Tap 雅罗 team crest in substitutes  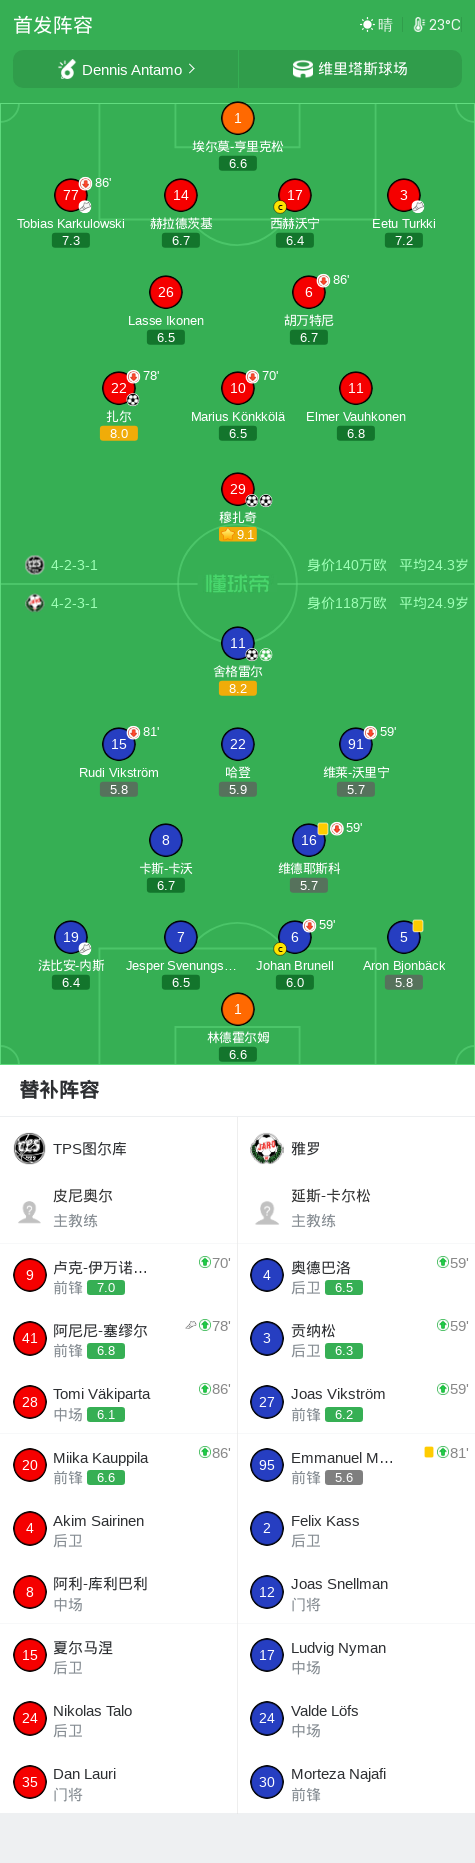(267, 1148)
